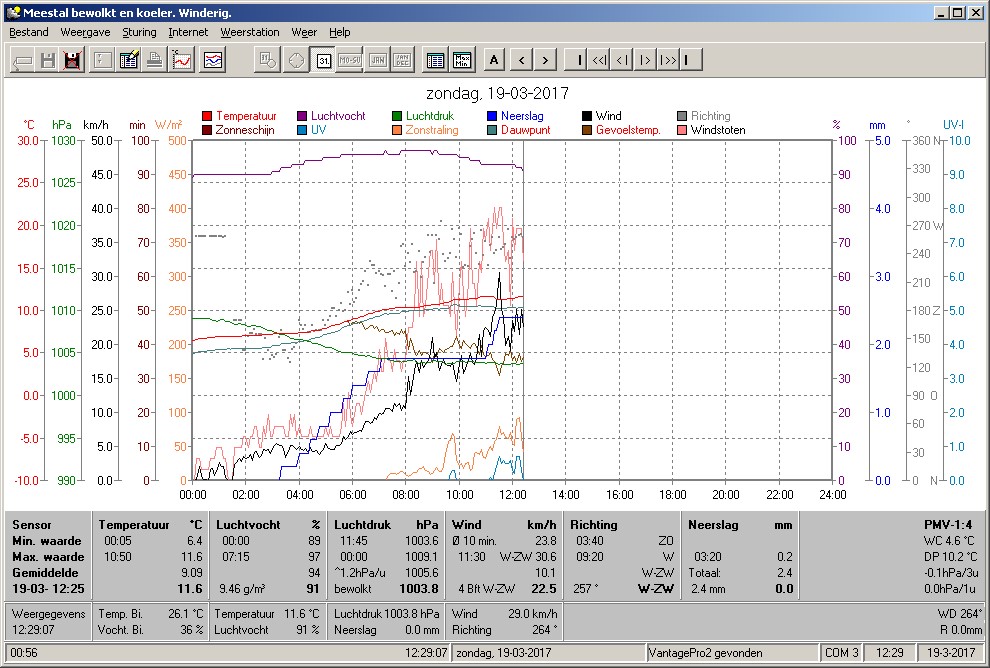This screenshot has width=990, height=668.
Task: Select the day view '31' button
Action: tap(323, 60)
